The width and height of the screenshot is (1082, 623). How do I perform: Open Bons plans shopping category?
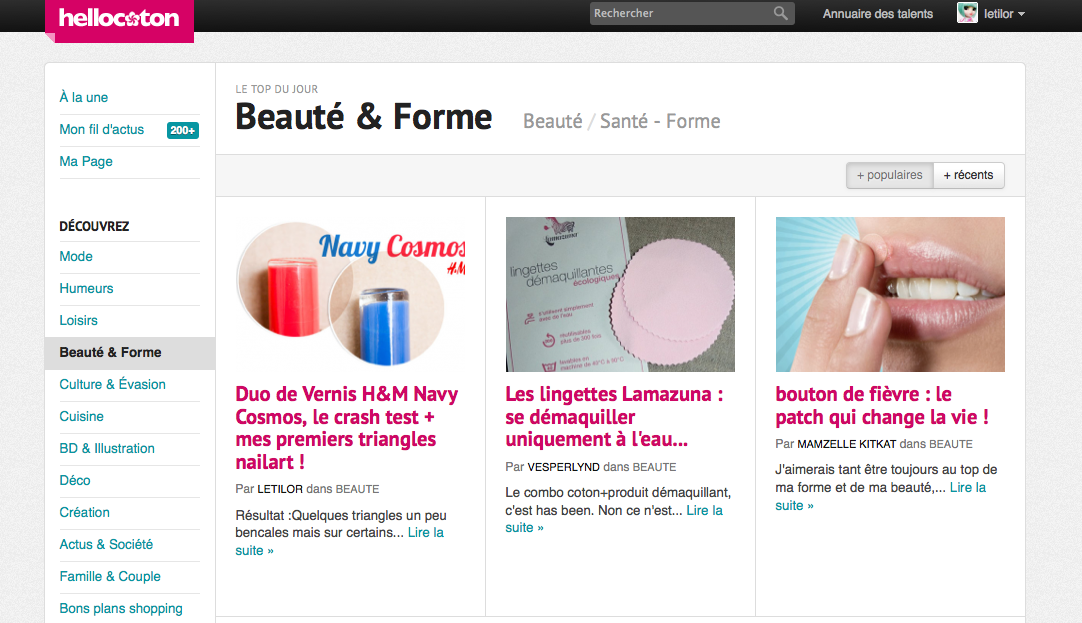coord(121,609)
